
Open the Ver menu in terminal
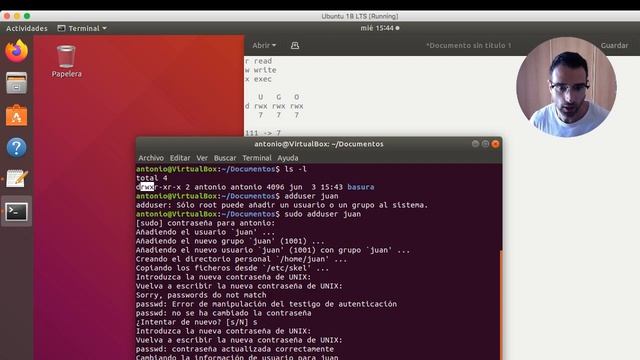[202, 158]
